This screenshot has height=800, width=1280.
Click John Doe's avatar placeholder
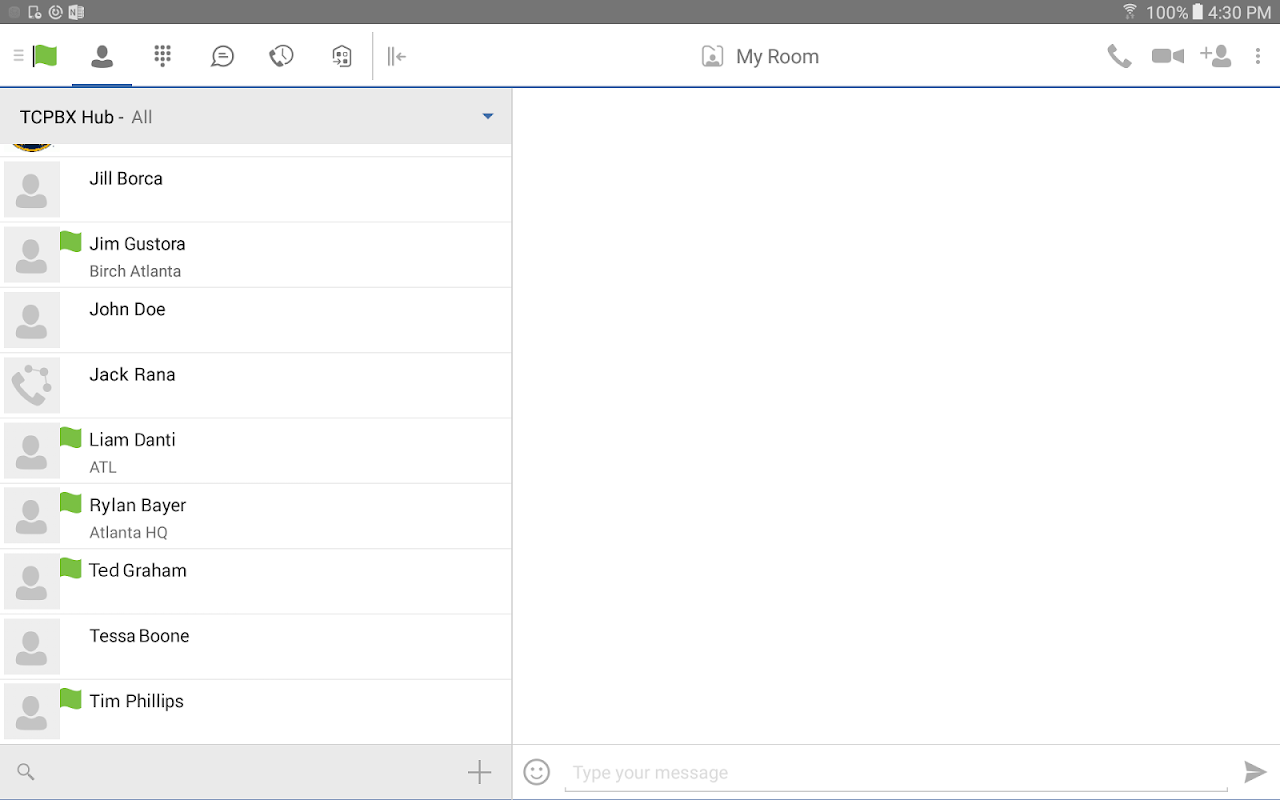coord(32,320)
